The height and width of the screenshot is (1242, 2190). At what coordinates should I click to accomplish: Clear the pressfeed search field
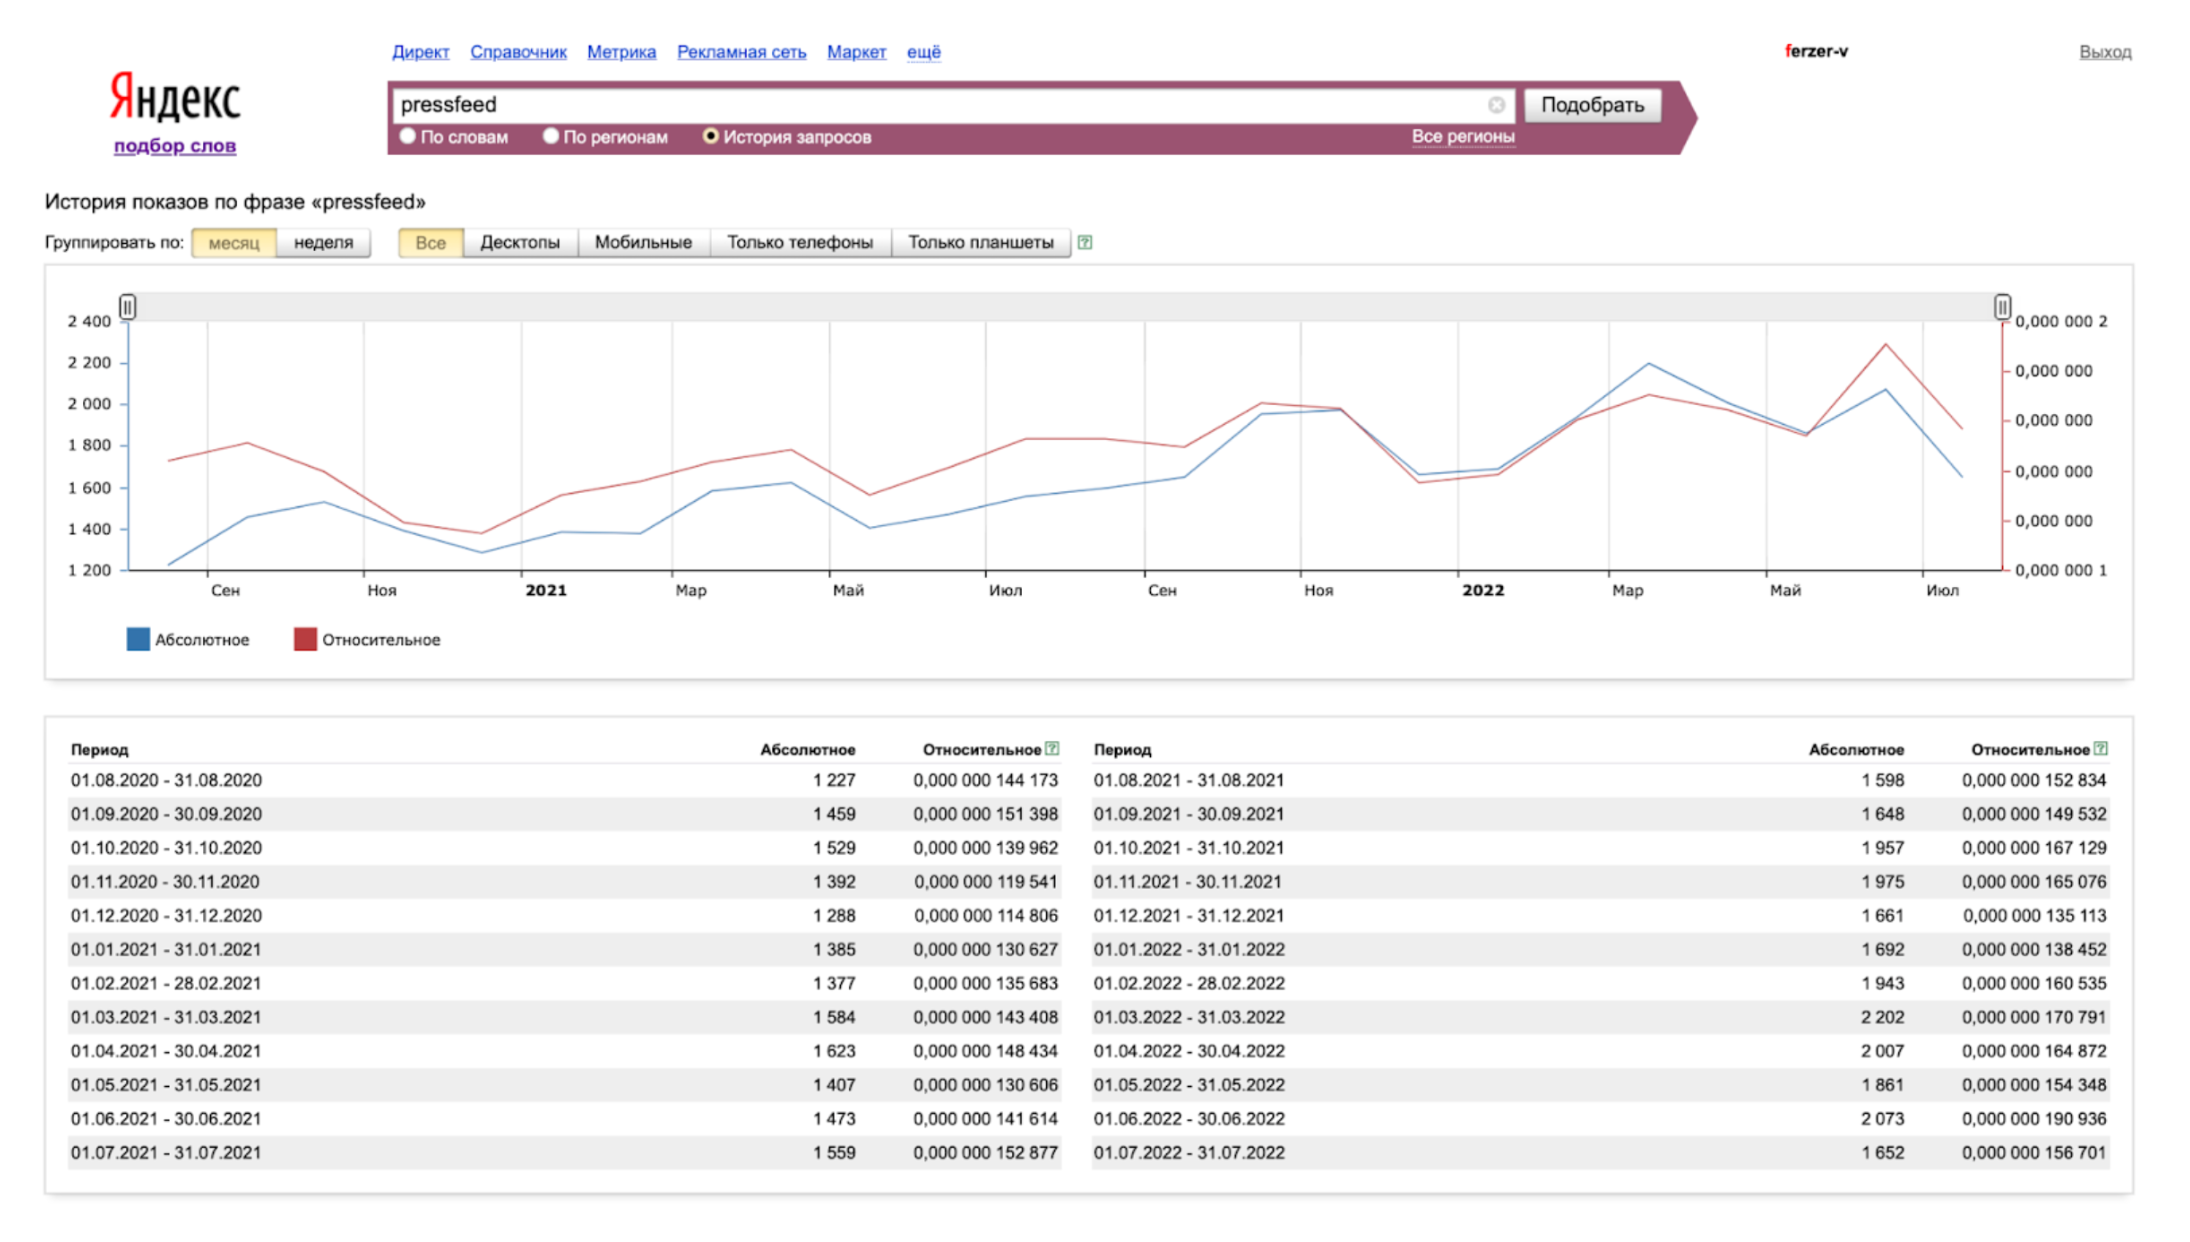coord(1495,105)
